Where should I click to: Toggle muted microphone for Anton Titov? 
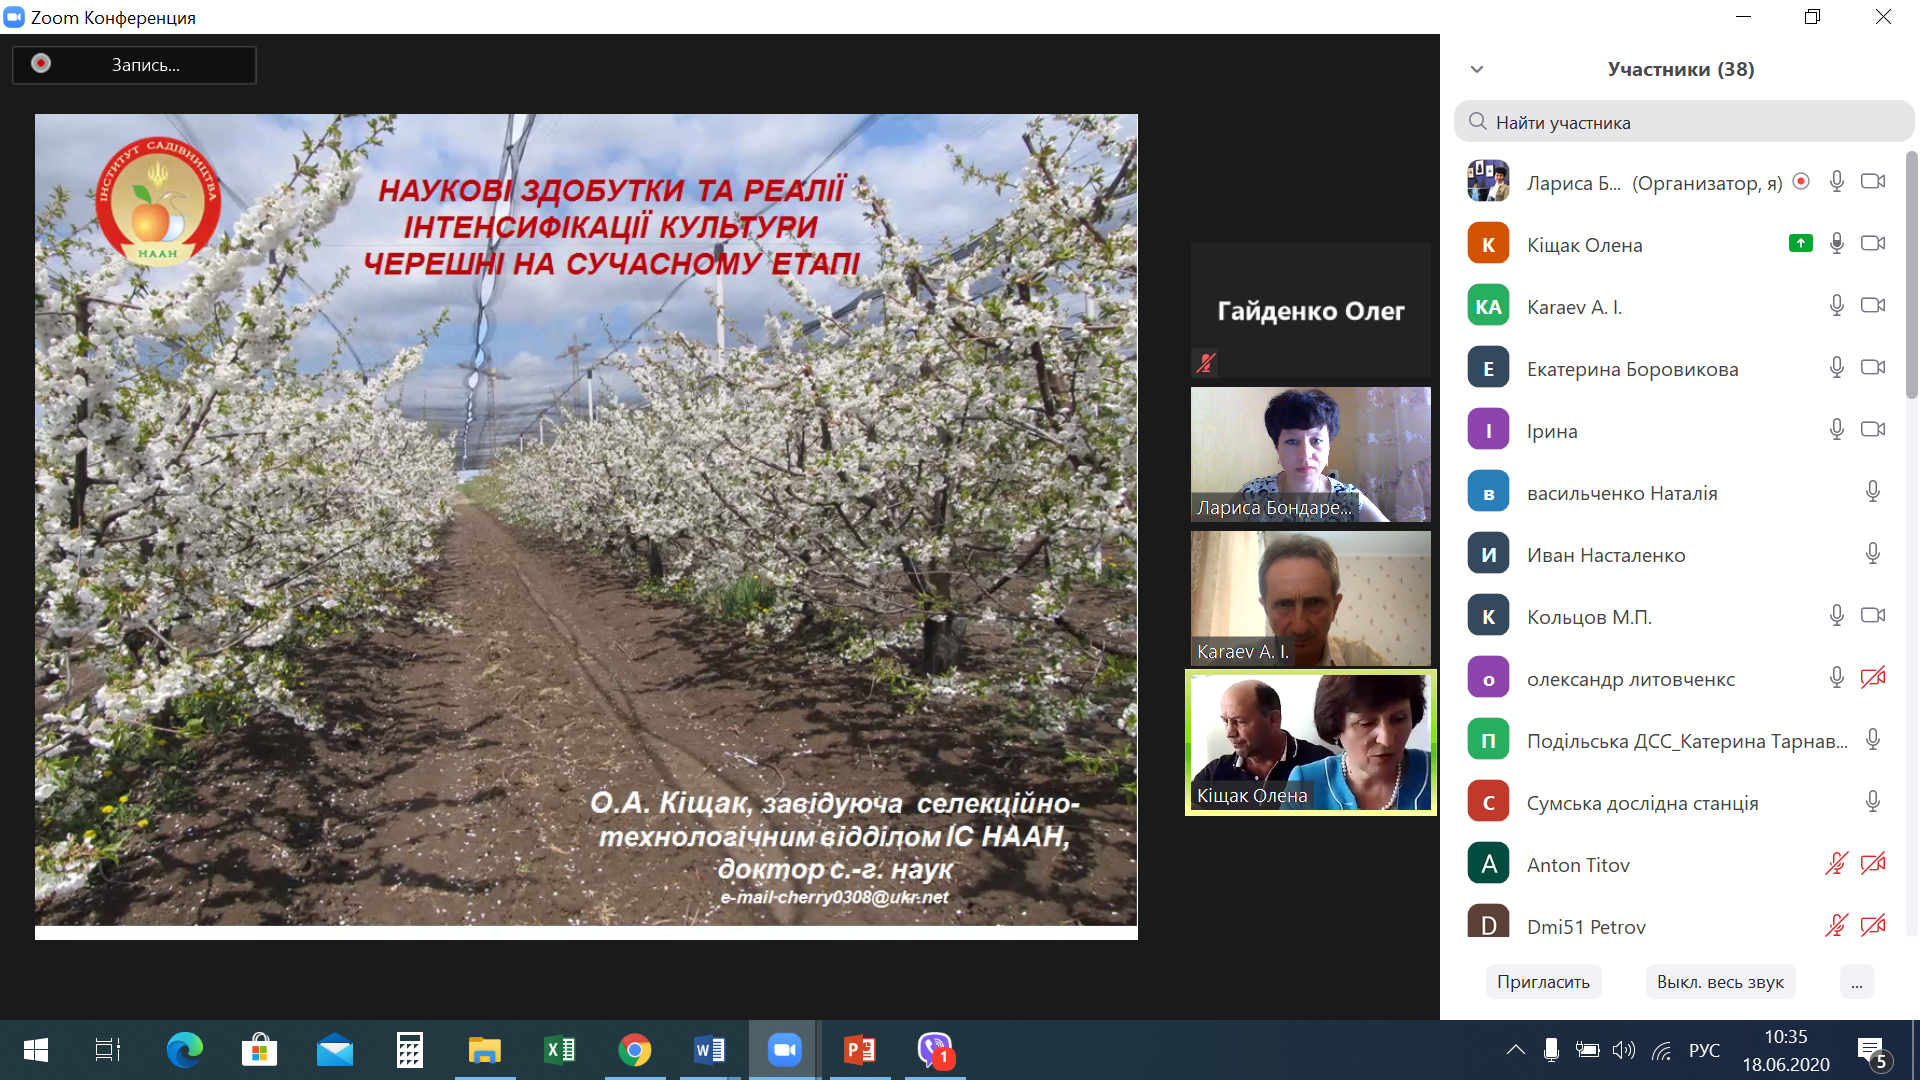click(x=1836, y=864)
